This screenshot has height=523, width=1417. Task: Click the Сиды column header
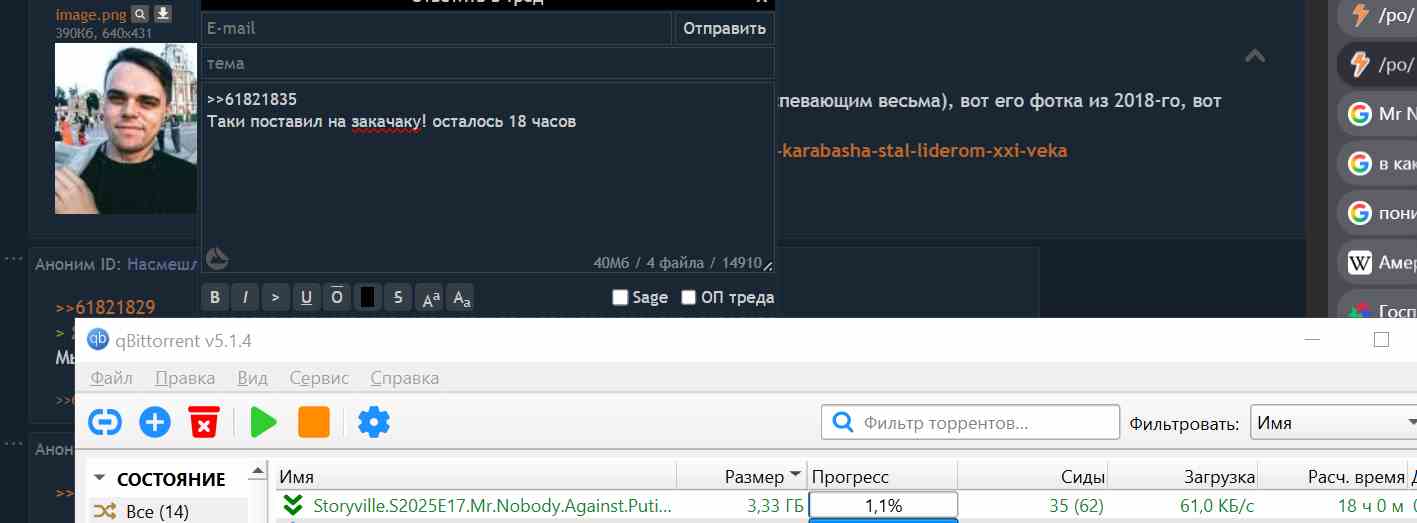click(x=1032, y=477)
